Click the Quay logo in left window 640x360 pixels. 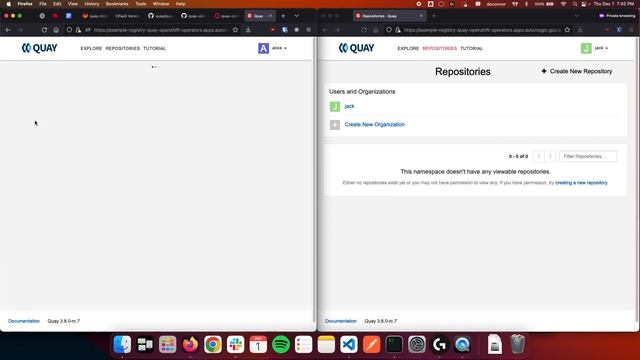39,48
